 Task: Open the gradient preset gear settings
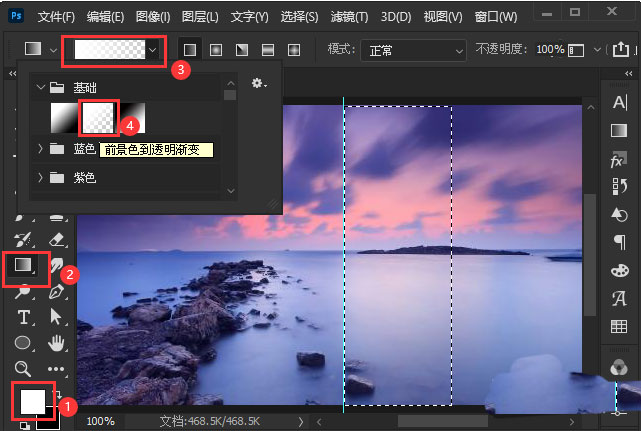259,85
